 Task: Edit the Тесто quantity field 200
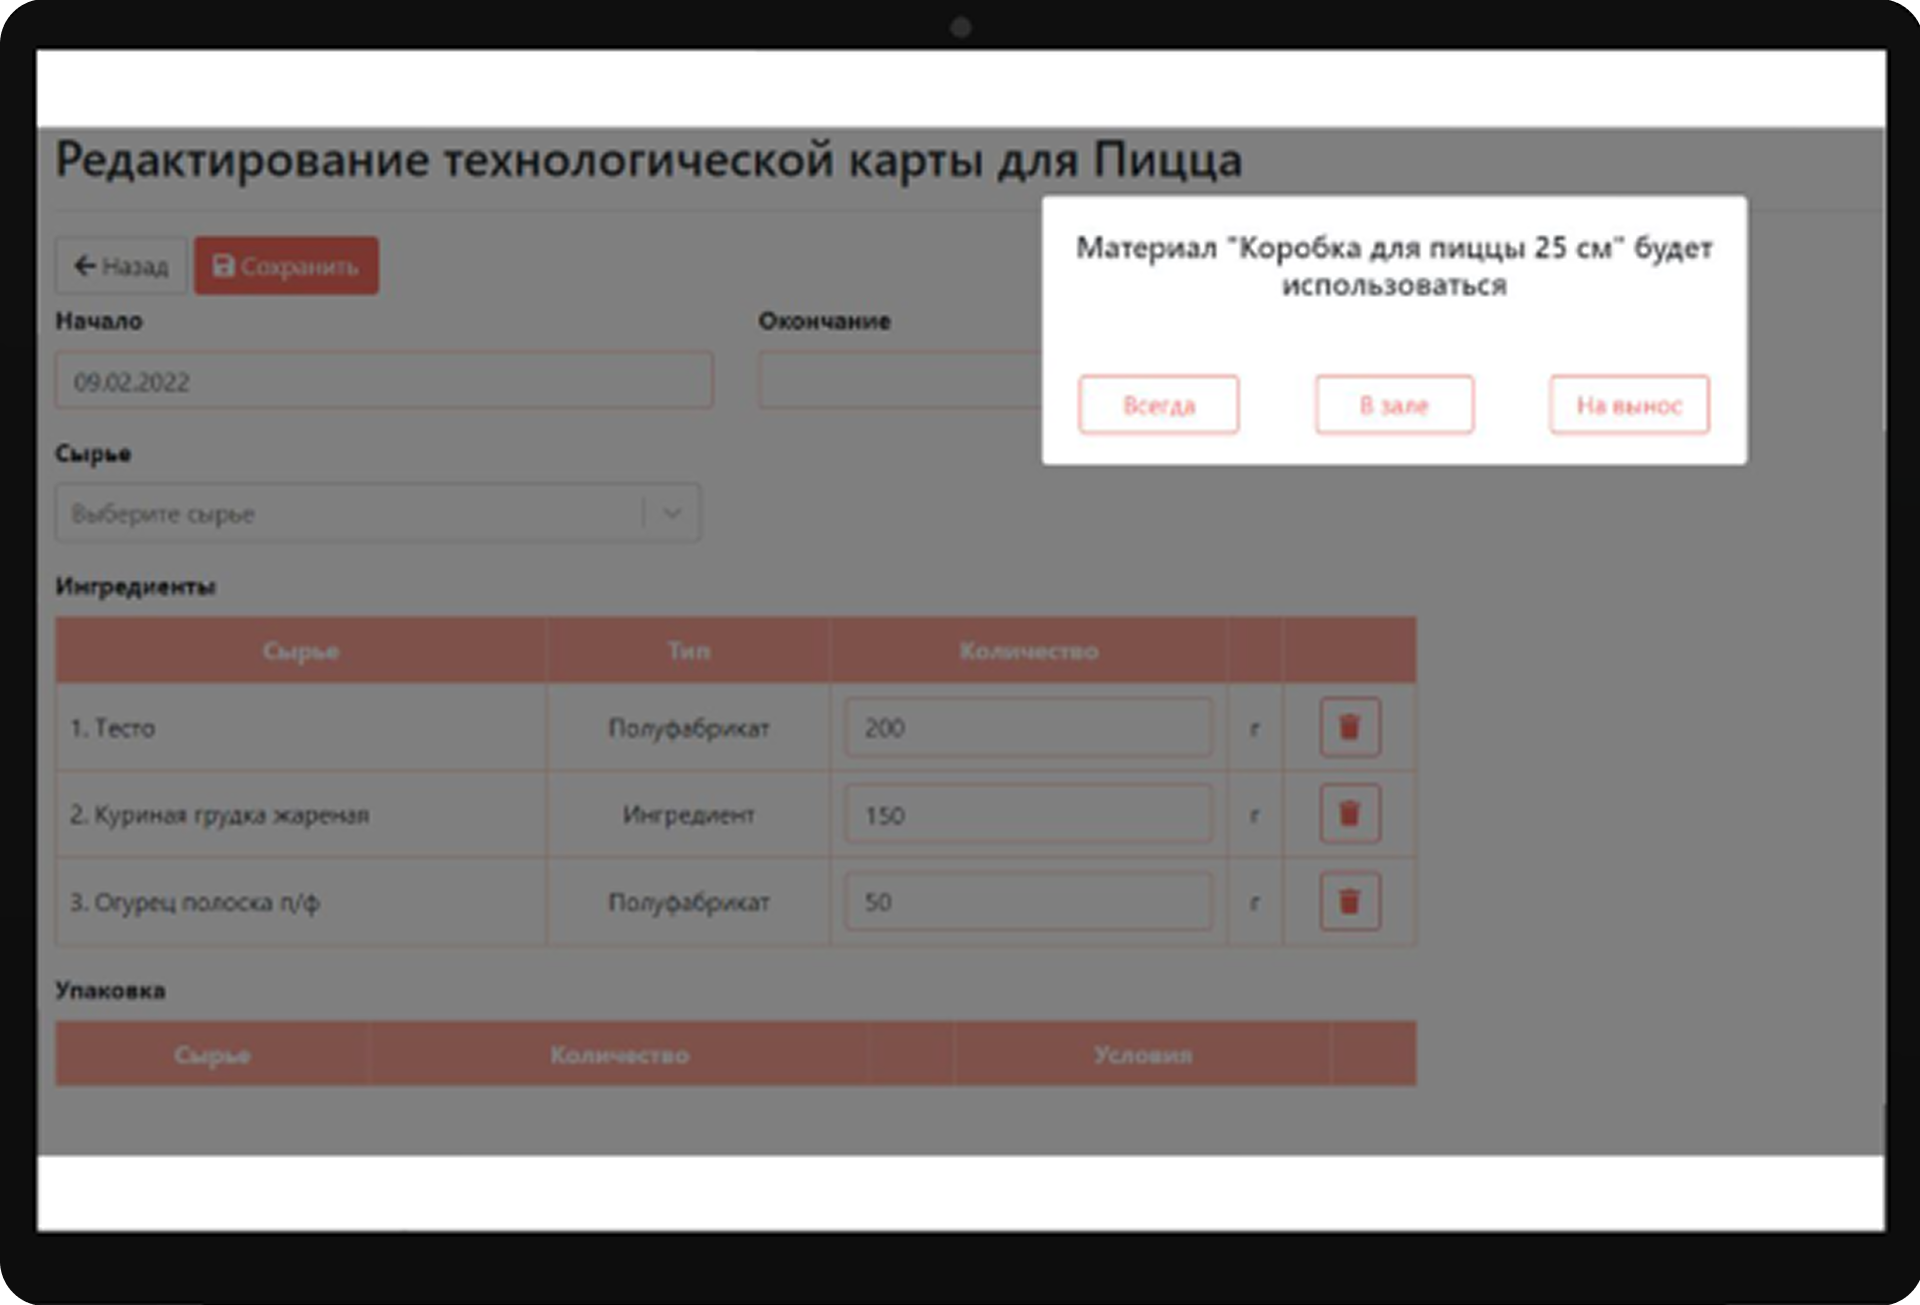pyautogui.click(x=1028, y=728)
